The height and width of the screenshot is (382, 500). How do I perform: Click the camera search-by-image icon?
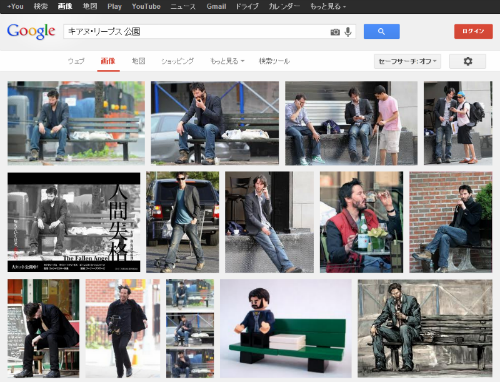[335, 32]
